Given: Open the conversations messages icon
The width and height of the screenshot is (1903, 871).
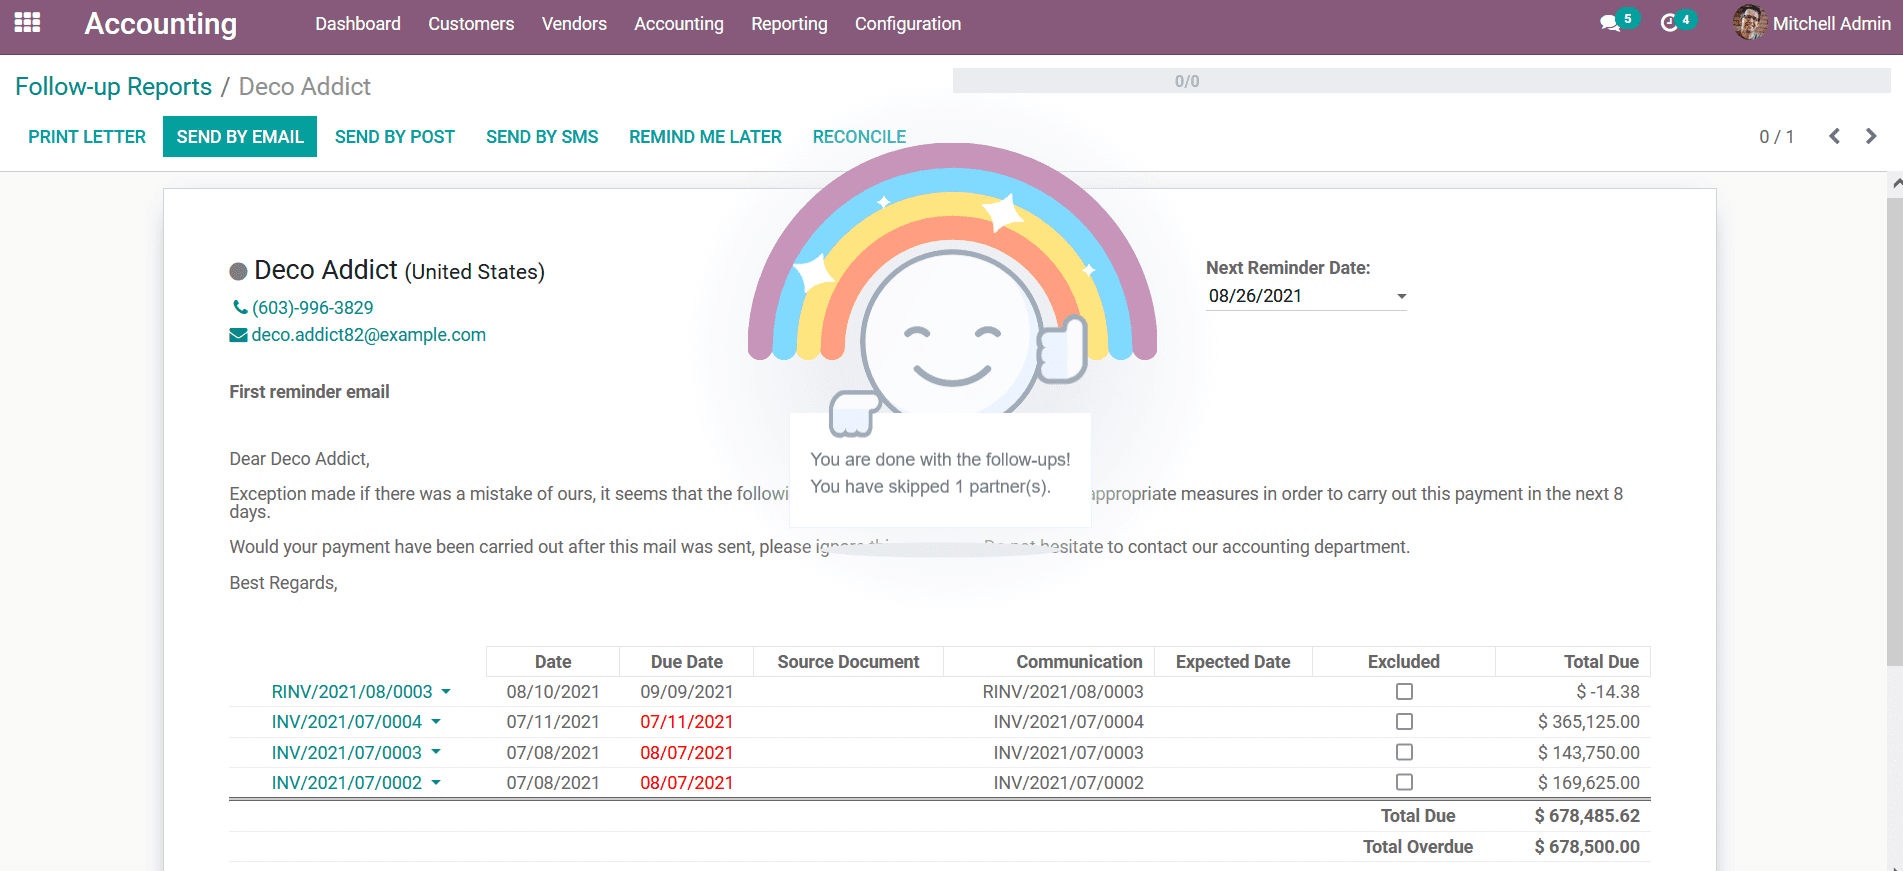Looking at the screenshot, I should pyautogui.click(x=1610, y=23).
